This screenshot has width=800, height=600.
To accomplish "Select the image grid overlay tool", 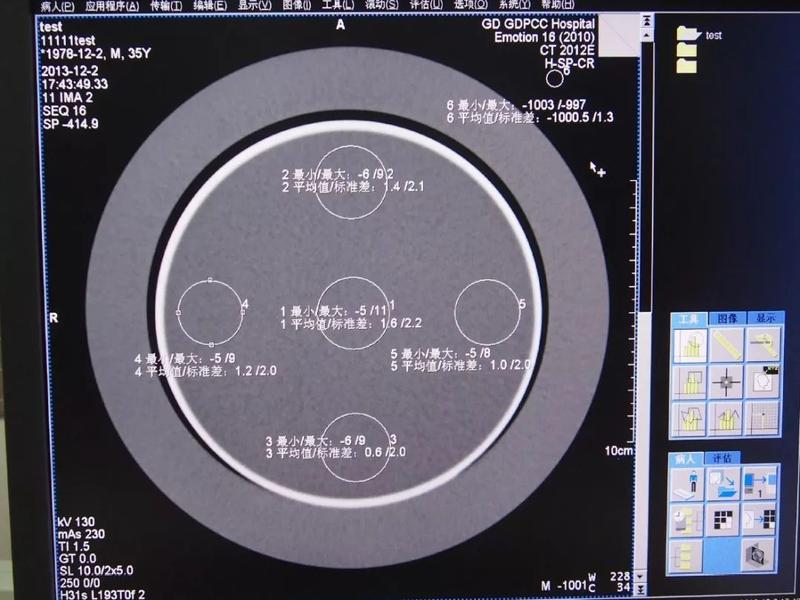I will point(763,419).
